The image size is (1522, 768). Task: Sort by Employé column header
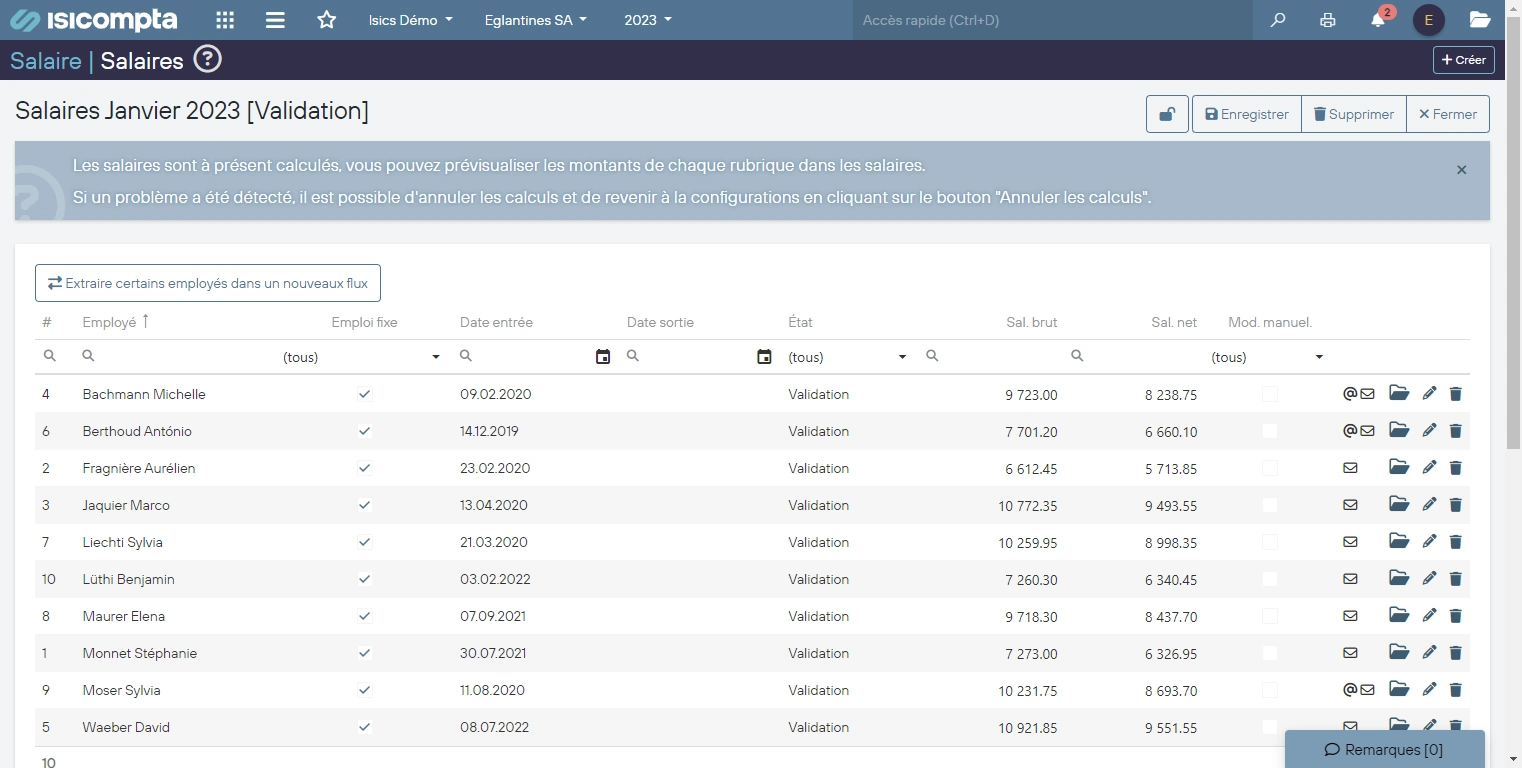point(109,322)
